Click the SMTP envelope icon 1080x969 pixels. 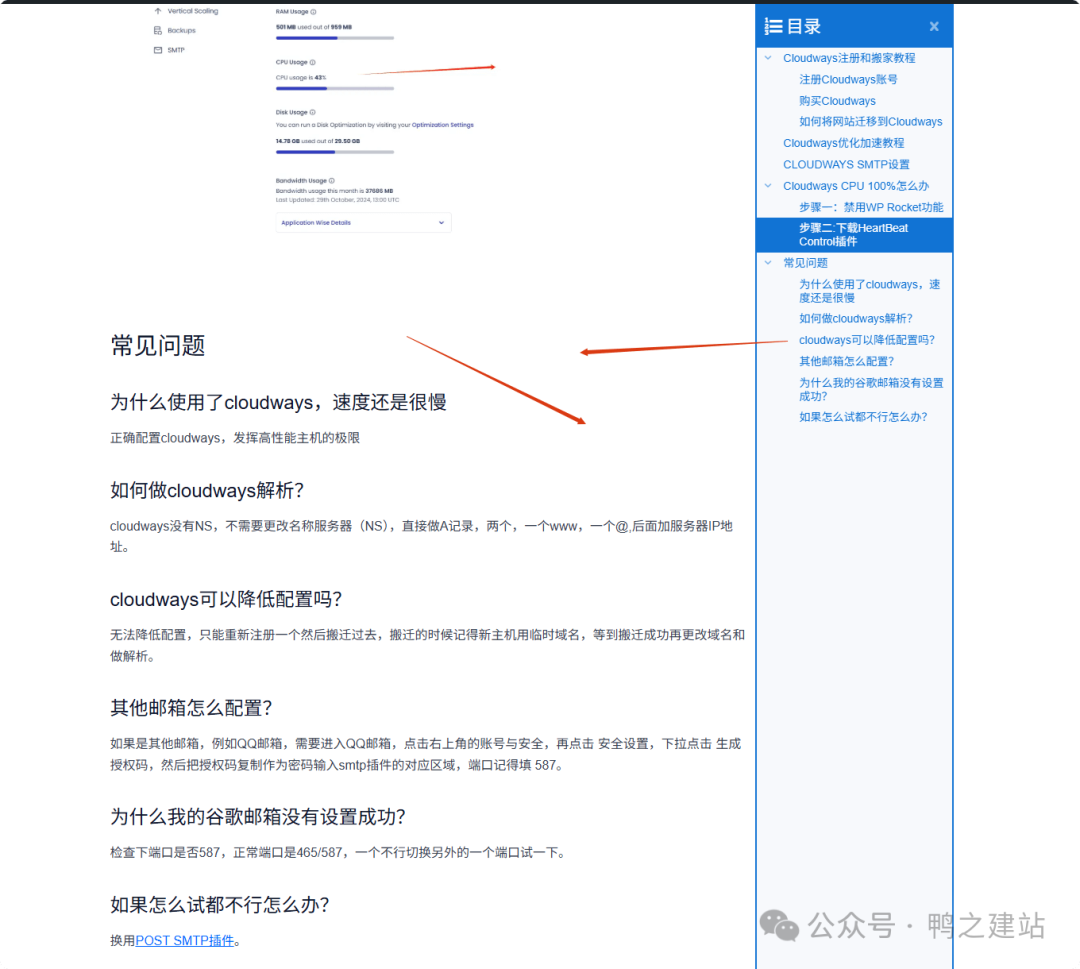point(158,50)
